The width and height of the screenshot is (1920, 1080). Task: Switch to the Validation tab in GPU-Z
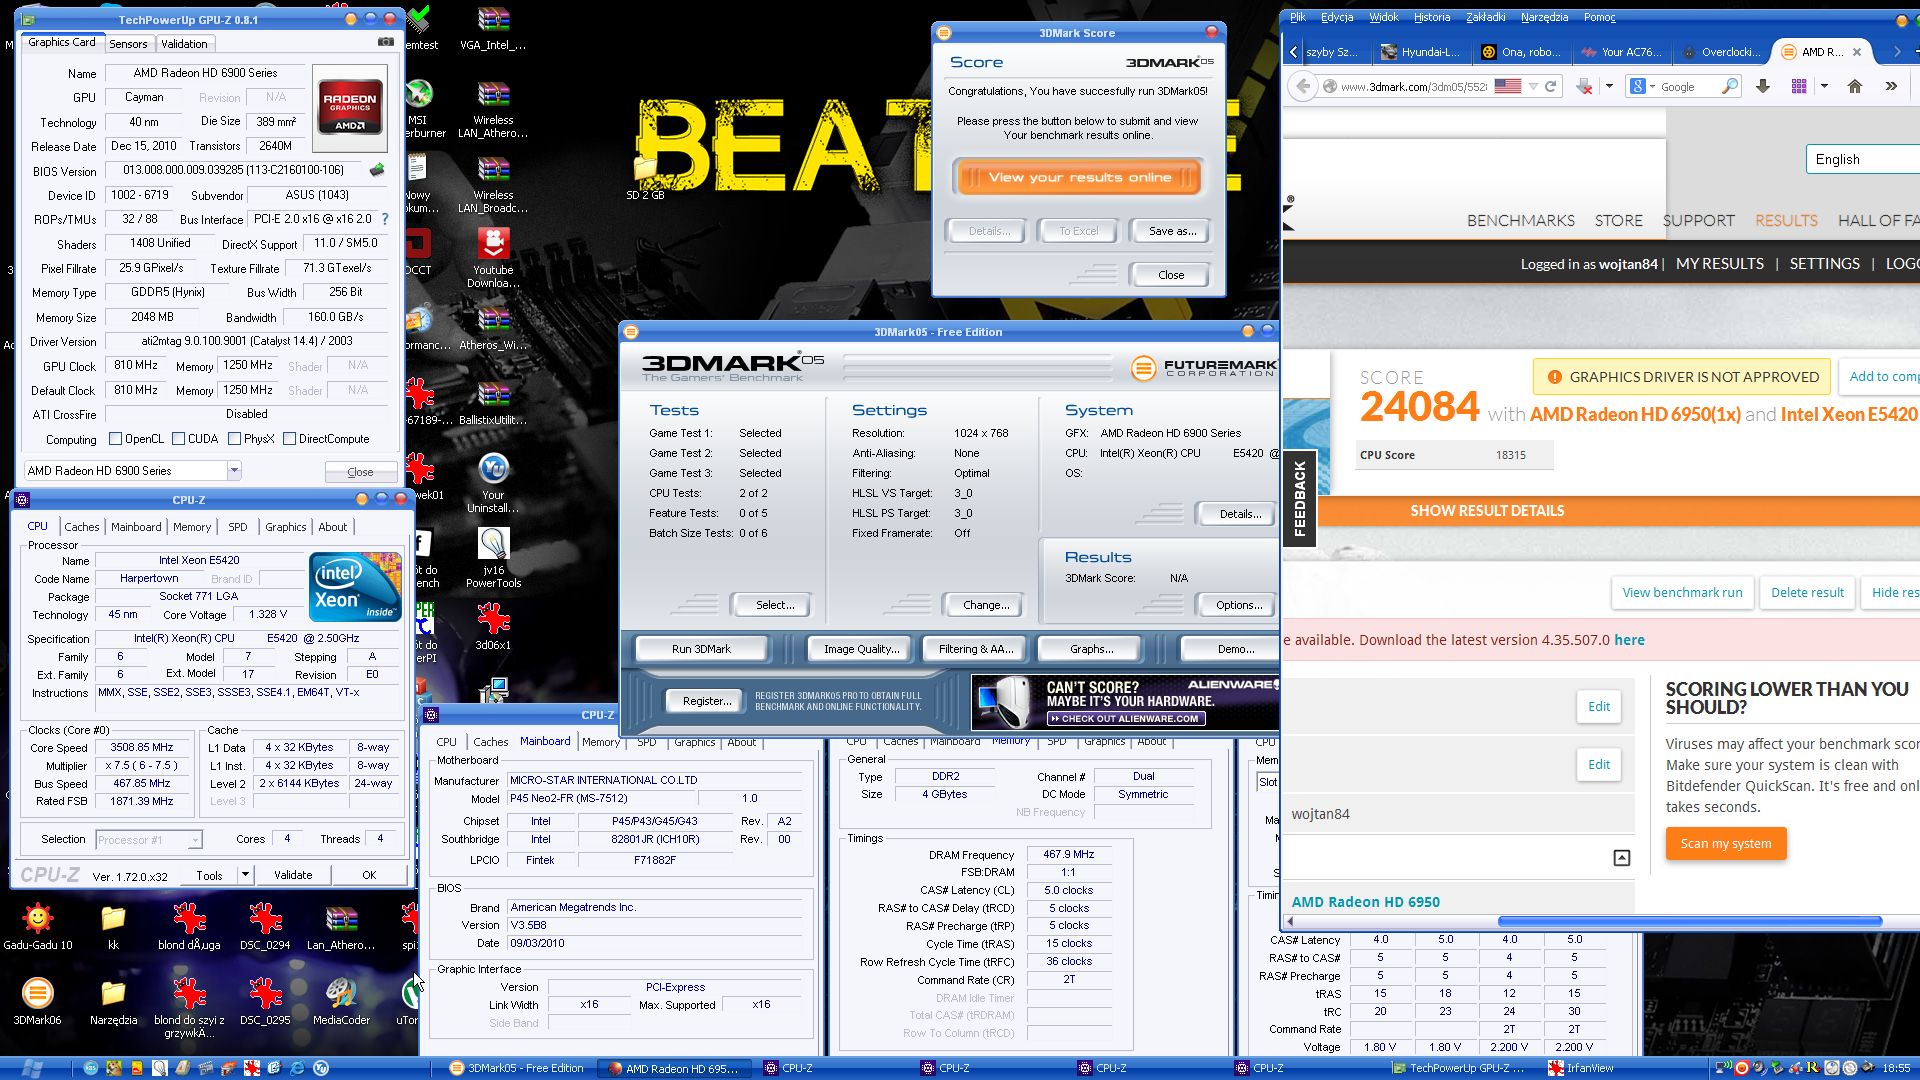click(185, 44)
